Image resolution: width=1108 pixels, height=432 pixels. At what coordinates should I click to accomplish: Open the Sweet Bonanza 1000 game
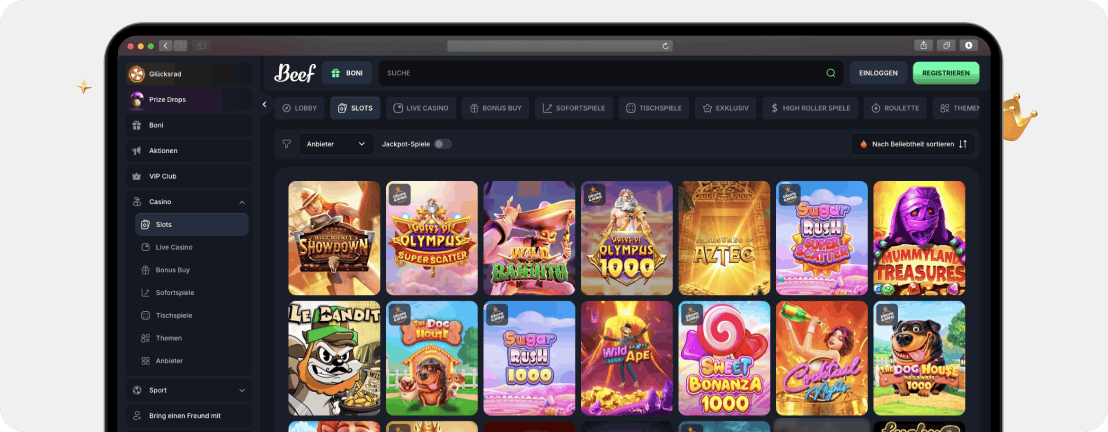click(x=724, y=358)
